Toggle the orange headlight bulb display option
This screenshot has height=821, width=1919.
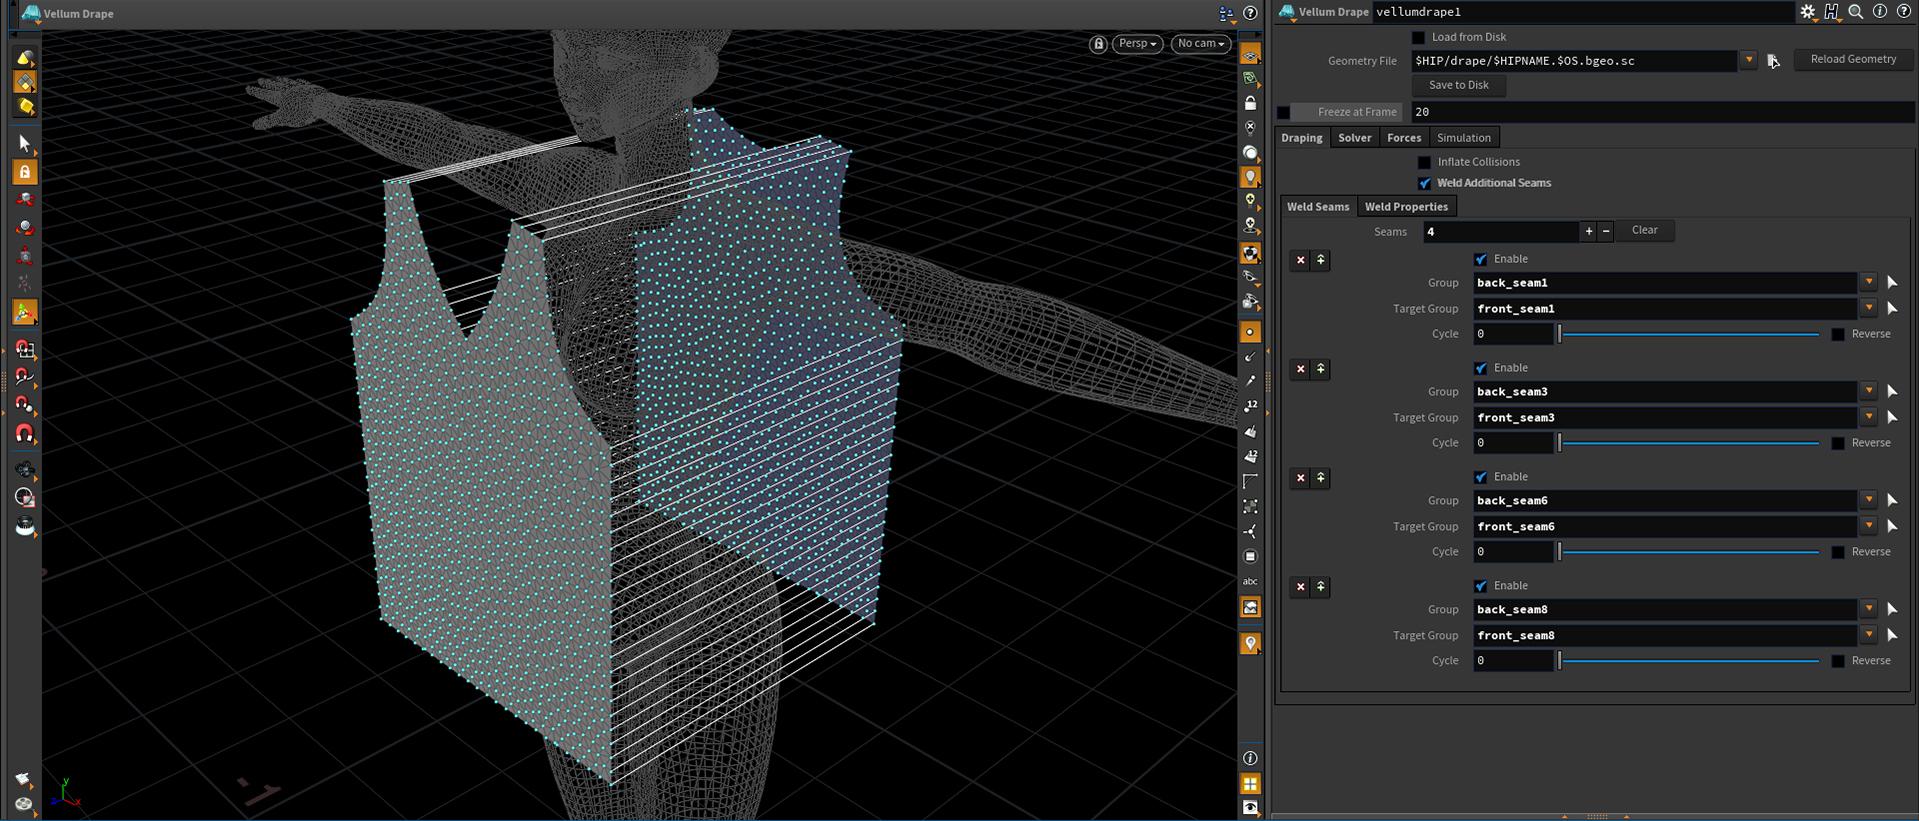coord(1250,177)
